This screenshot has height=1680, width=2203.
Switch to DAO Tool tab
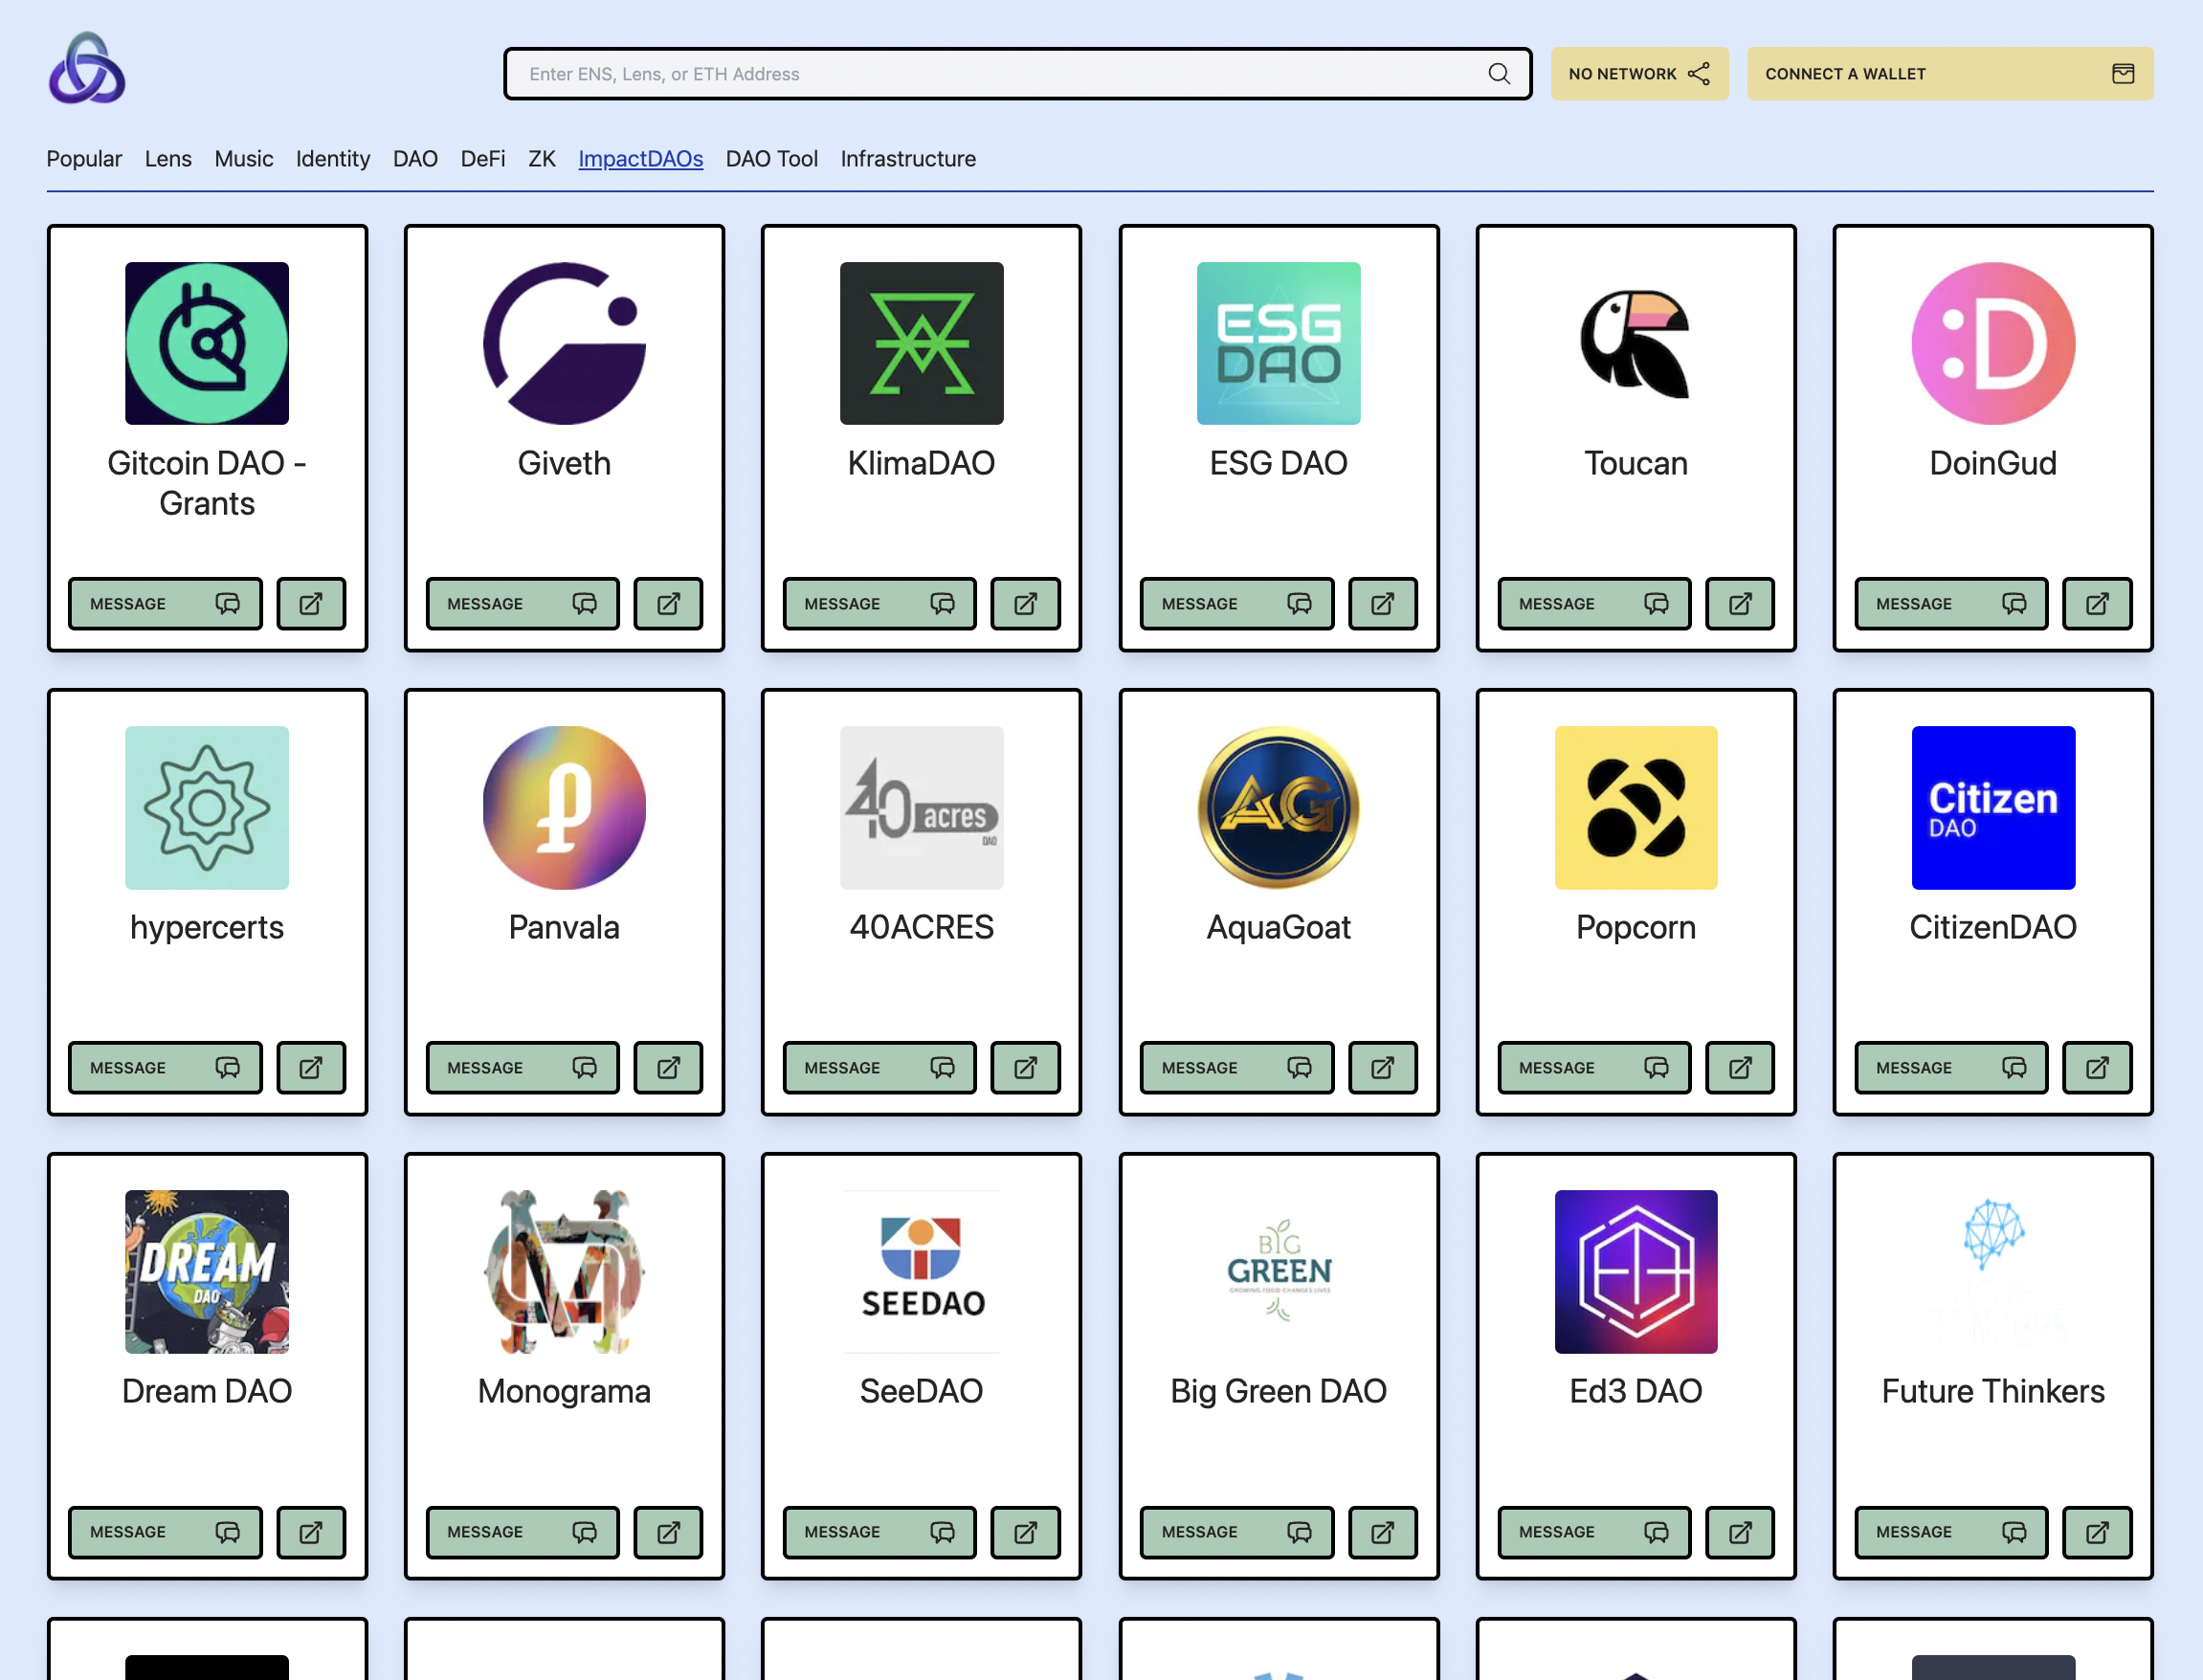771,158
